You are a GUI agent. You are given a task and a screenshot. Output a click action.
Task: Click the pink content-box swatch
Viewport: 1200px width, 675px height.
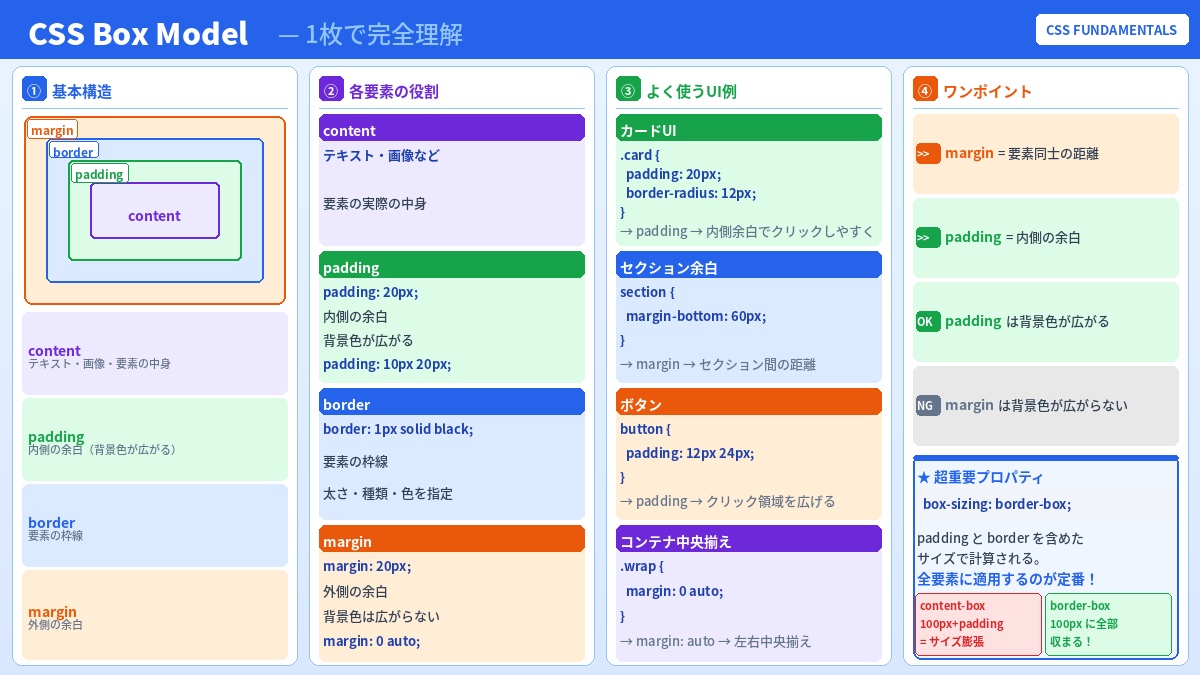[978, 624]
